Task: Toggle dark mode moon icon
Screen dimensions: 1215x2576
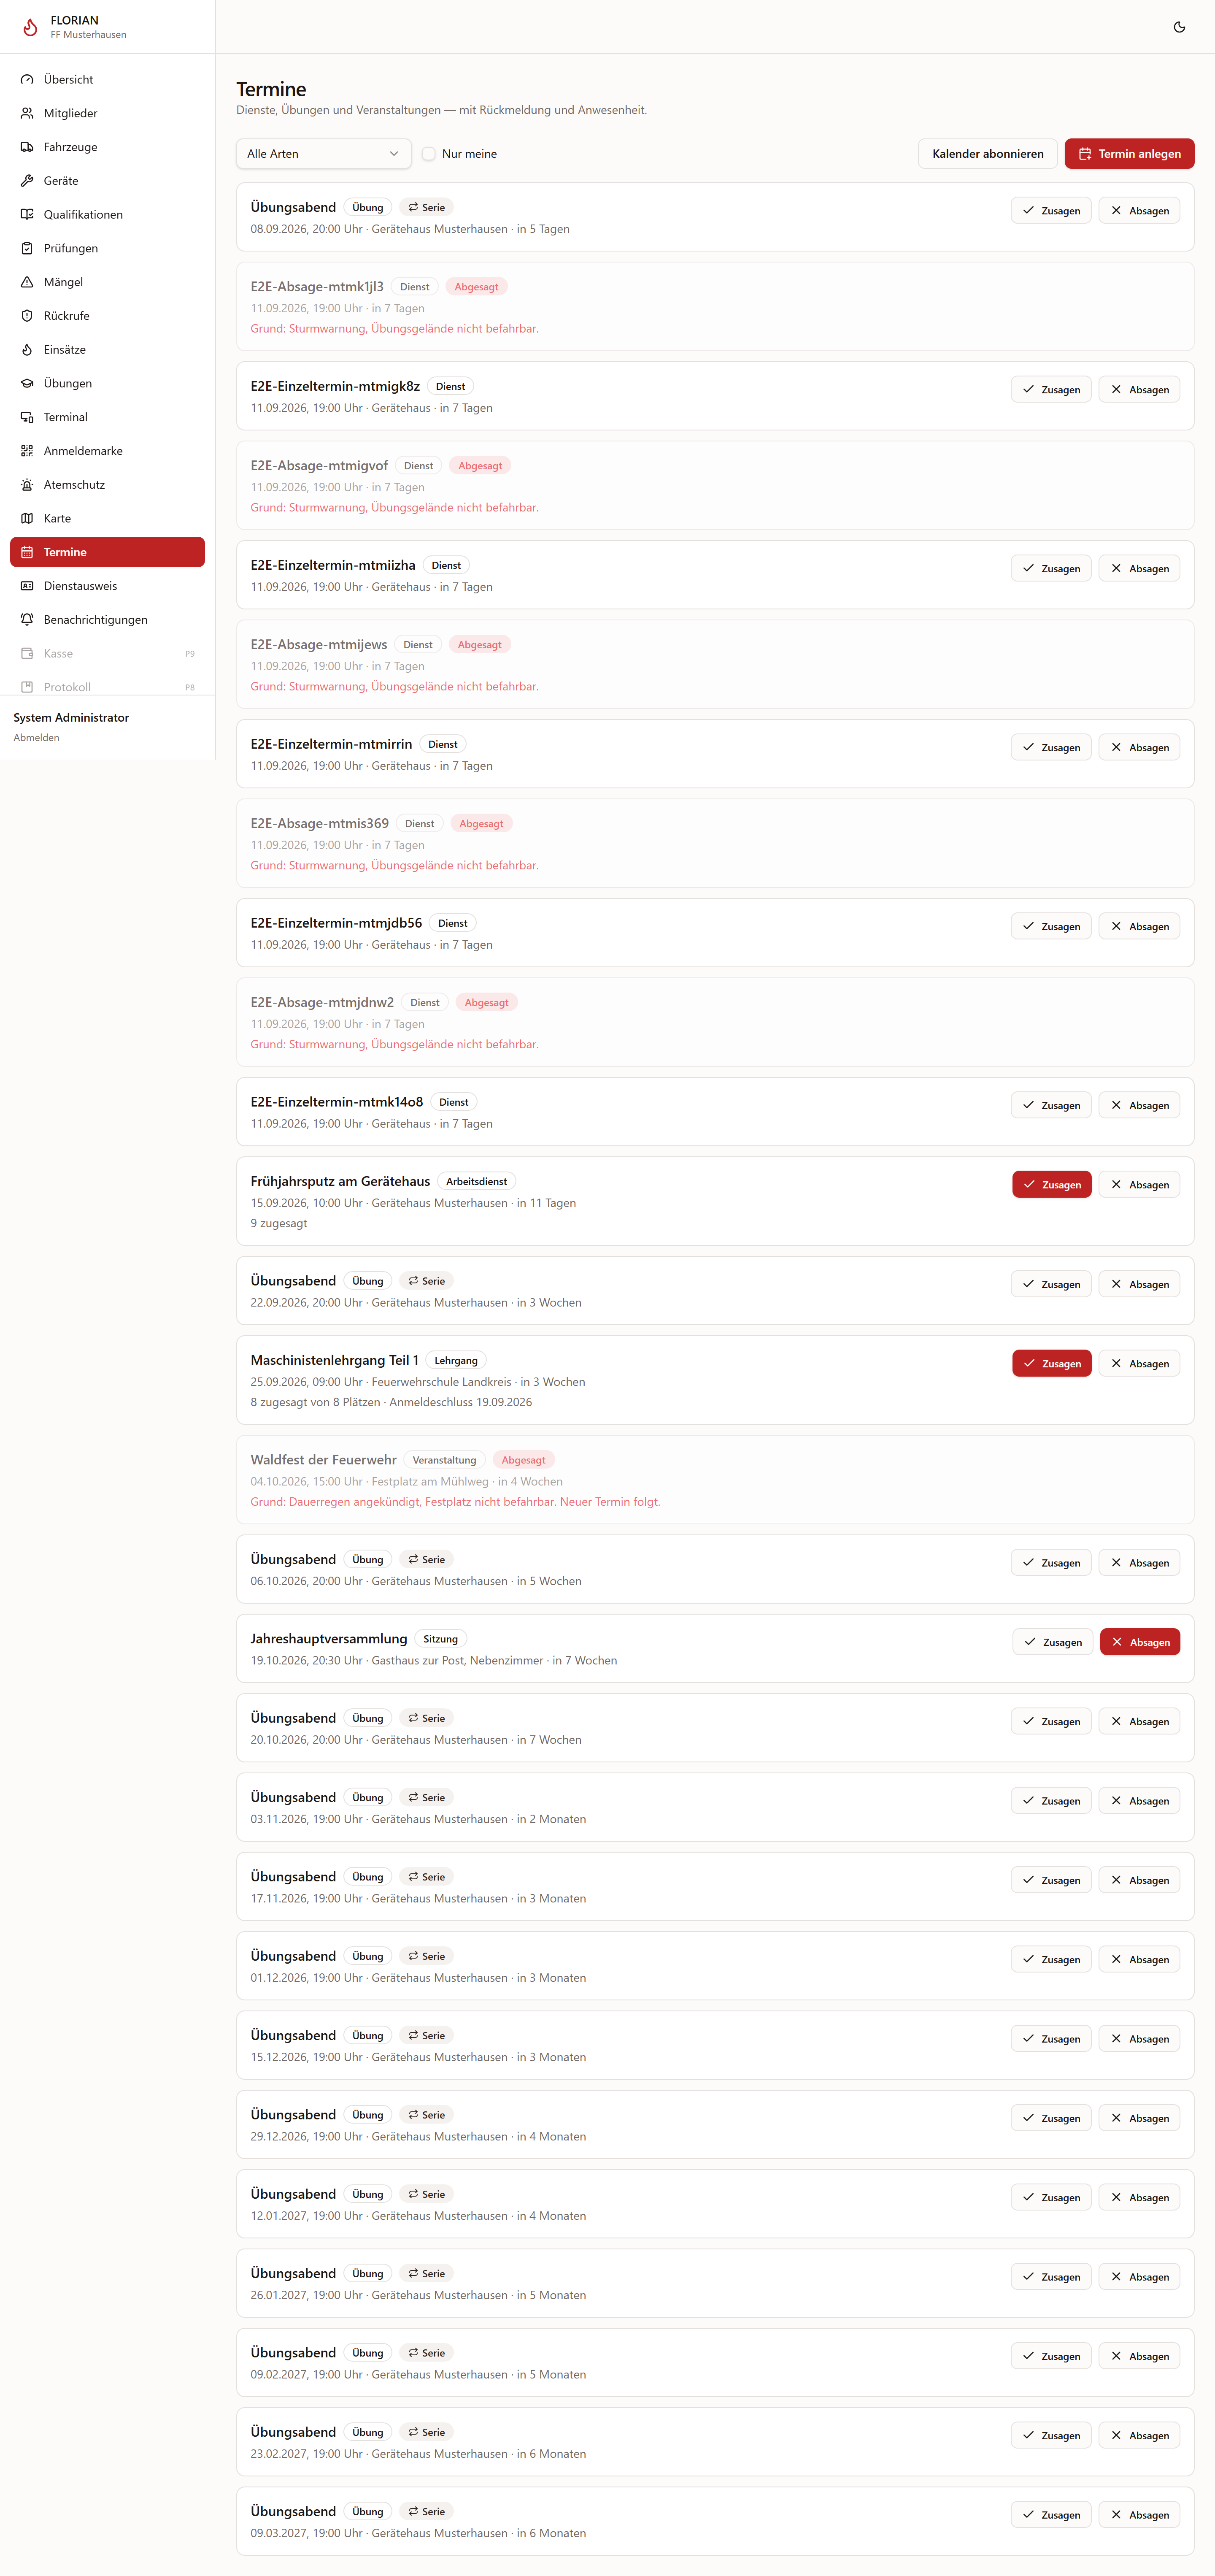Action: coord(1179,27)
